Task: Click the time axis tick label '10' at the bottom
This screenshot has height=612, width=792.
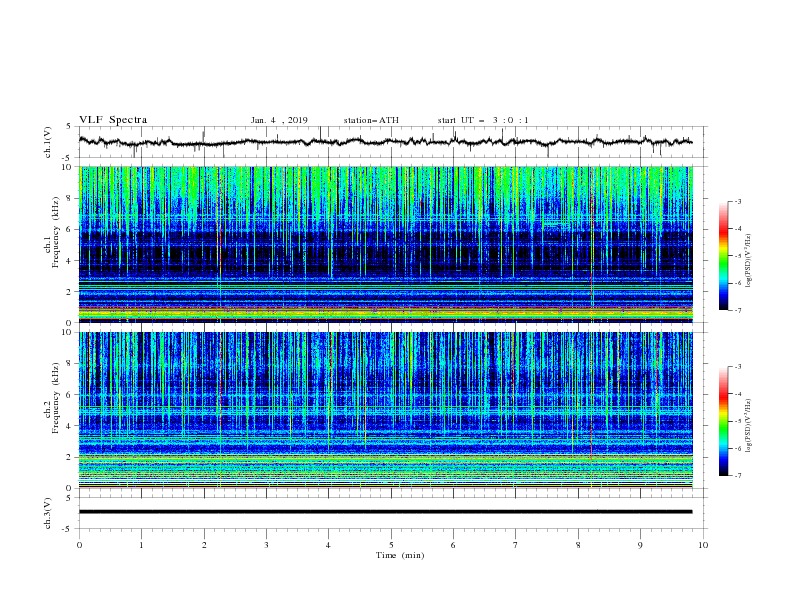Action: click(703, 545)
